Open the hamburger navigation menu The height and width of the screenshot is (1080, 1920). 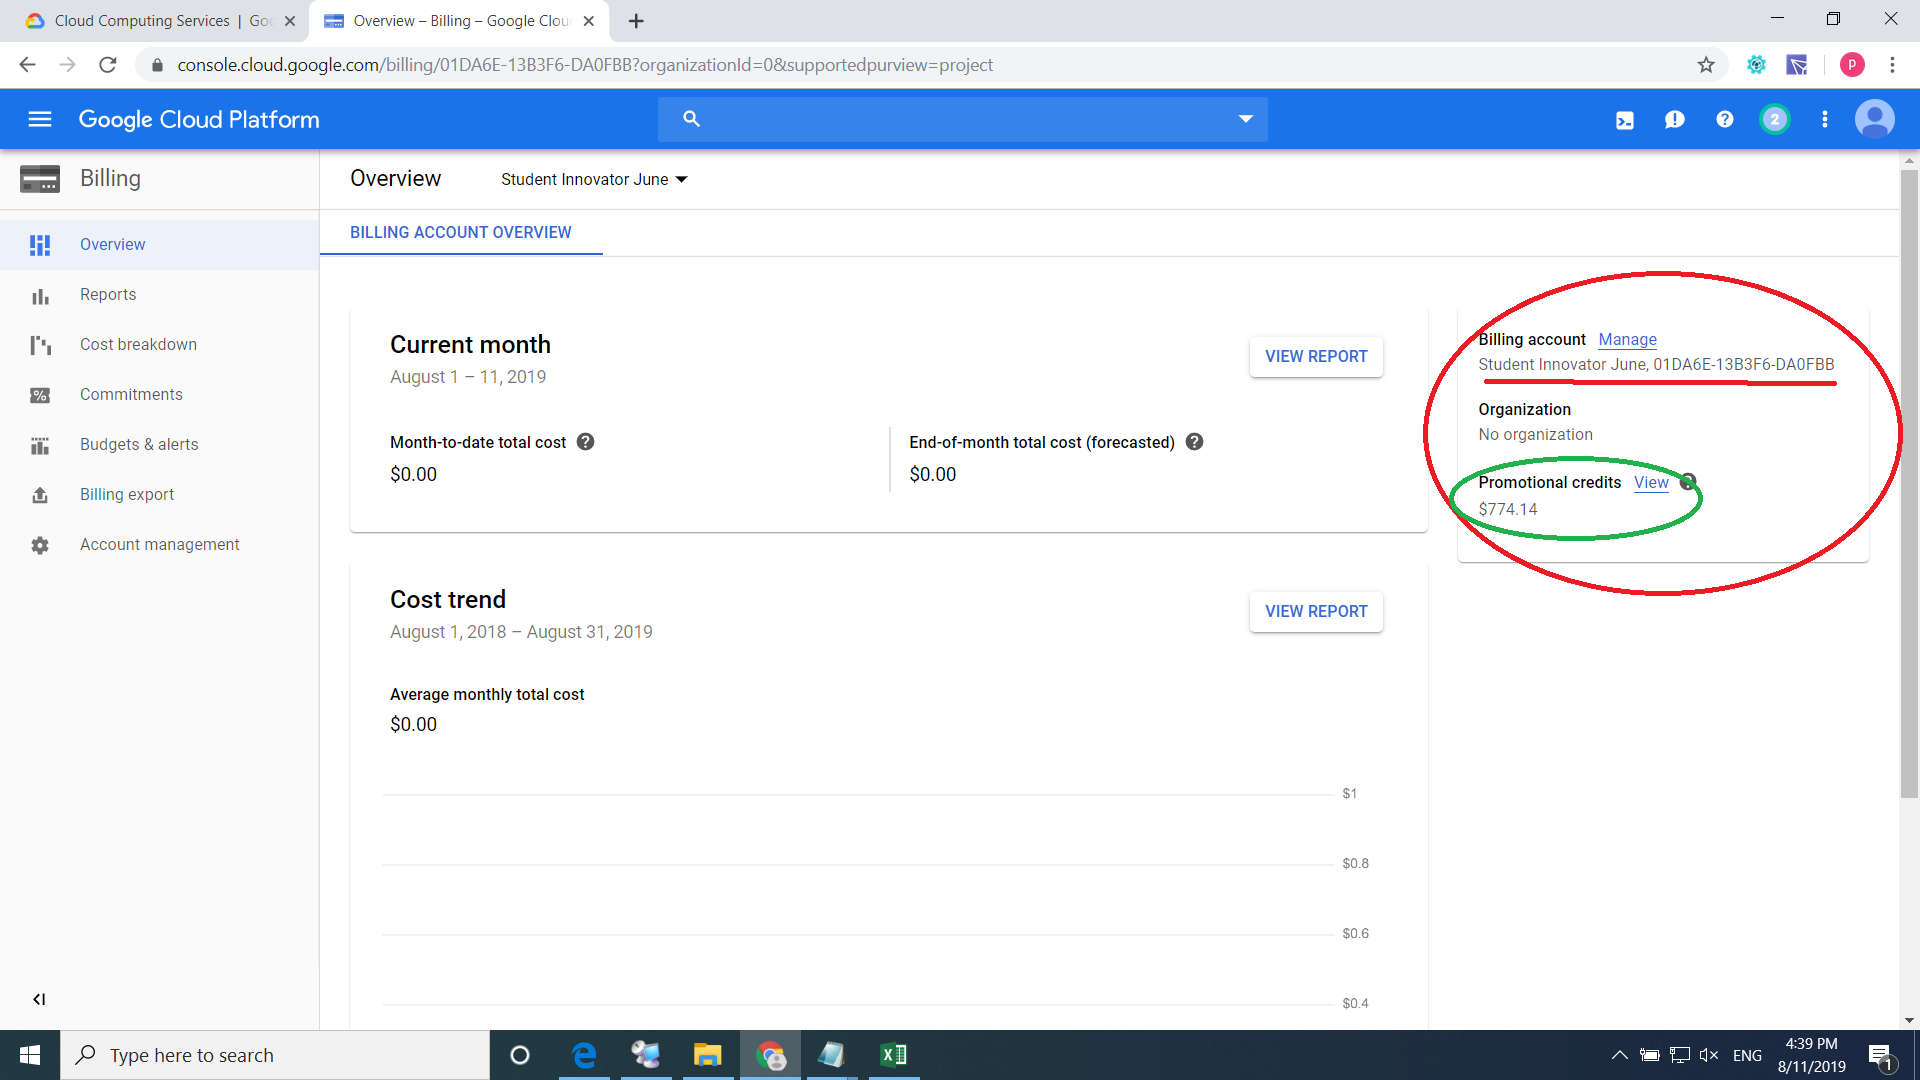(x=40, y=119)
